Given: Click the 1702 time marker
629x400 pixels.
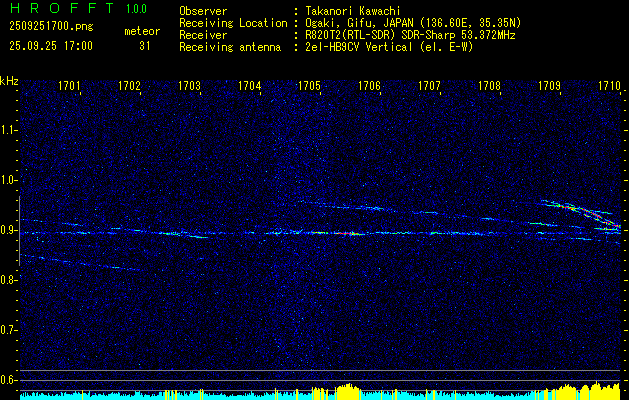Looking at the screenshot, I should click(130, 85).
